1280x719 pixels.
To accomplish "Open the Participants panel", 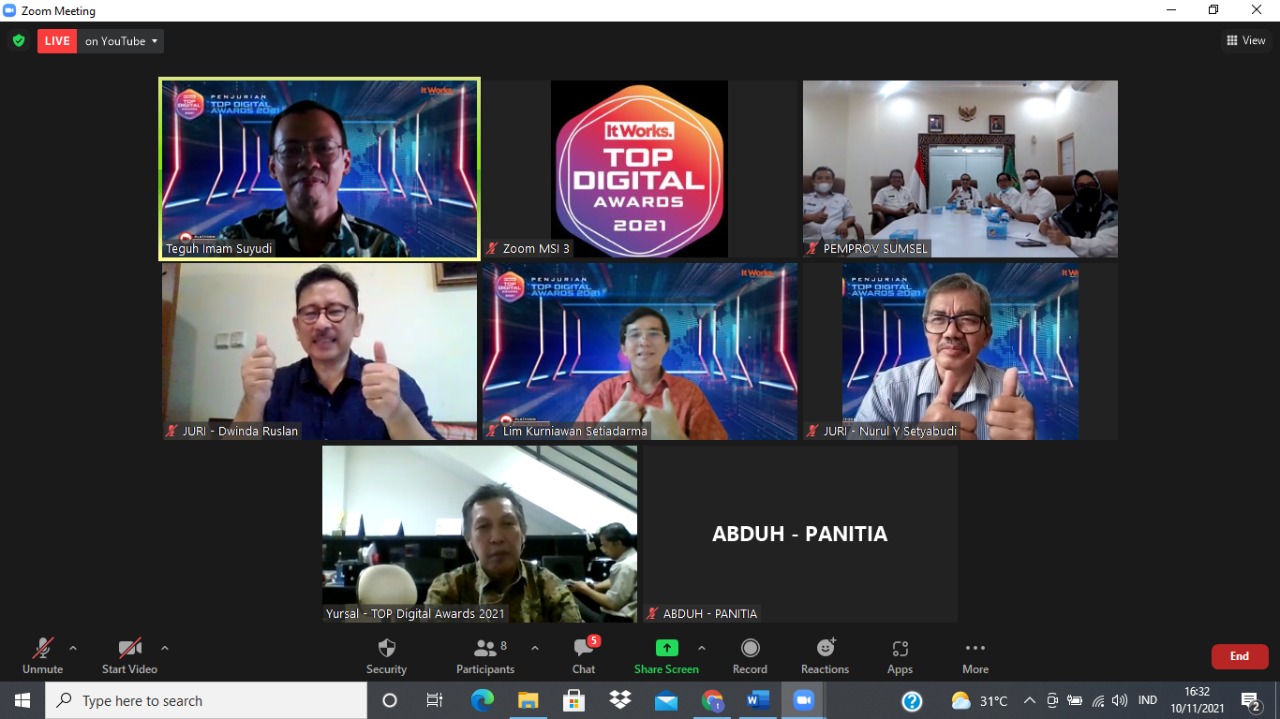I will [x=485, y=648].
